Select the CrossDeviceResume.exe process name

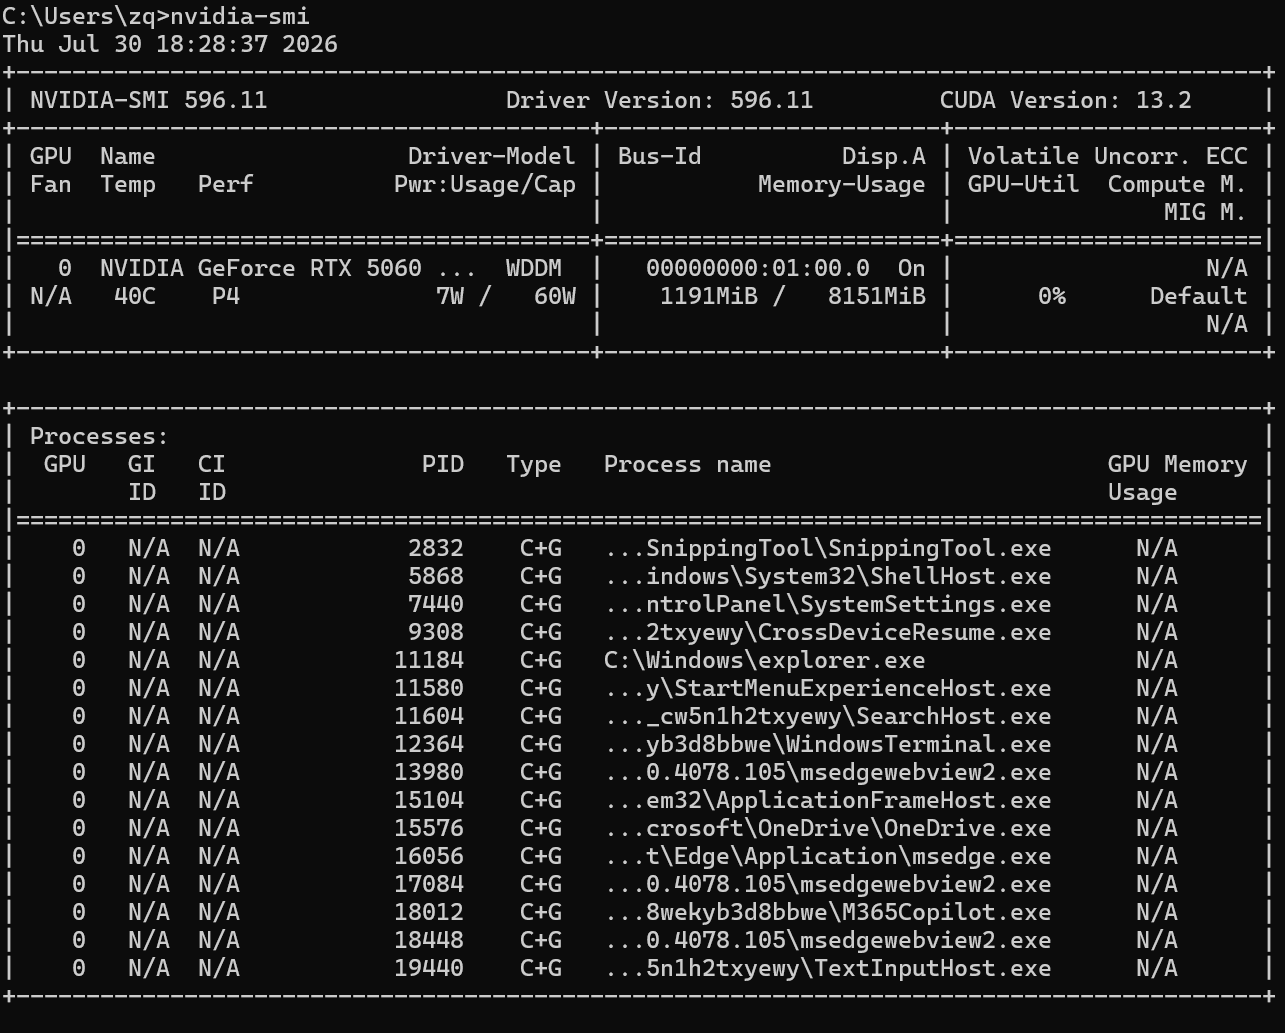828,632
